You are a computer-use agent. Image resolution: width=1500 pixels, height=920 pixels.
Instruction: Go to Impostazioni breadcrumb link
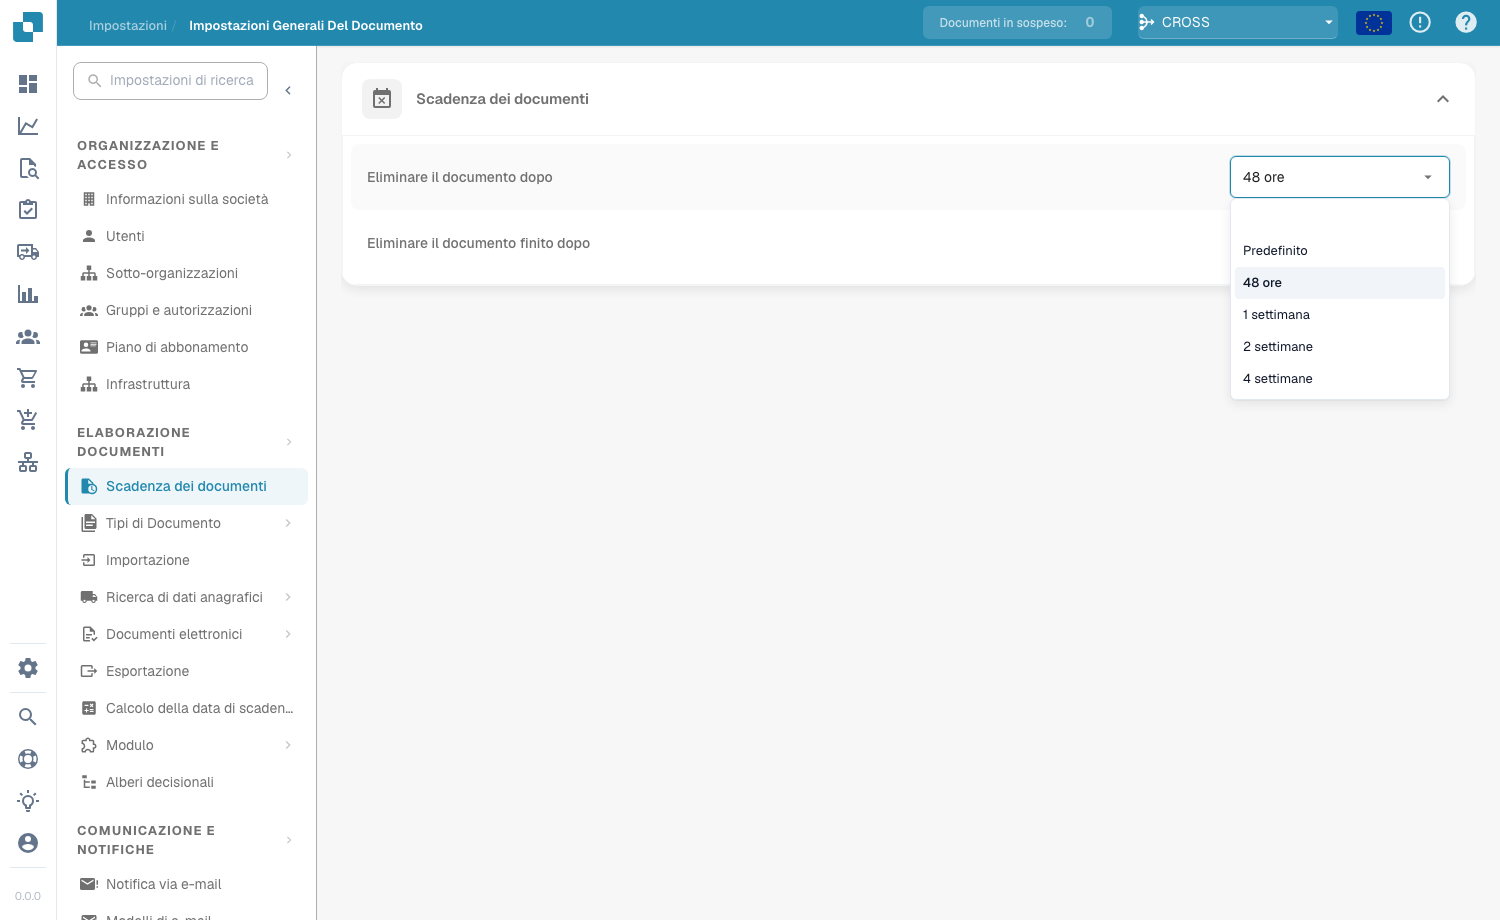(128, 25)
